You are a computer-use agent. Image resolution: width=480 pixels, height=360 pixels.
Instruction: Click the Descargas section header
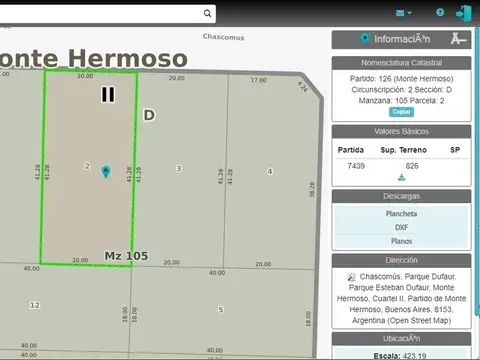401,196
